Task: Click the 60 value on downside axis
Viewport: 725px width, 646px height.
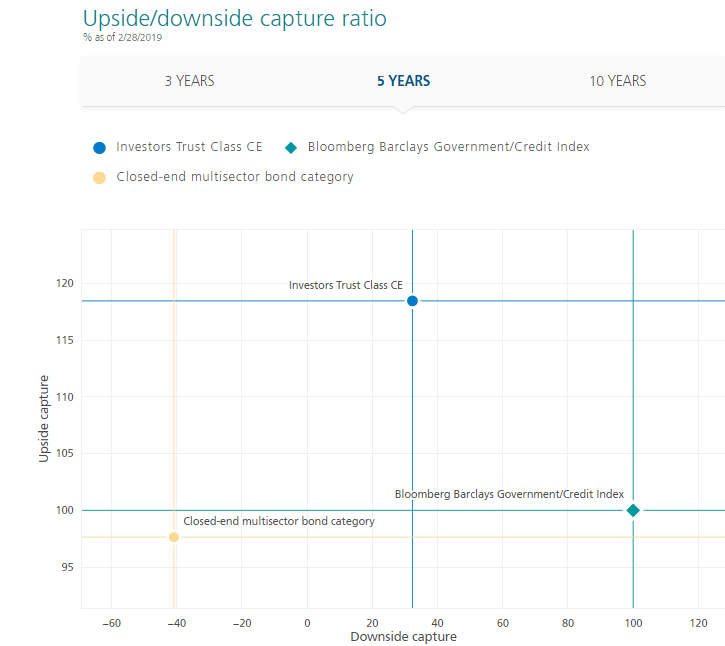Action: (x=503, y=623)
